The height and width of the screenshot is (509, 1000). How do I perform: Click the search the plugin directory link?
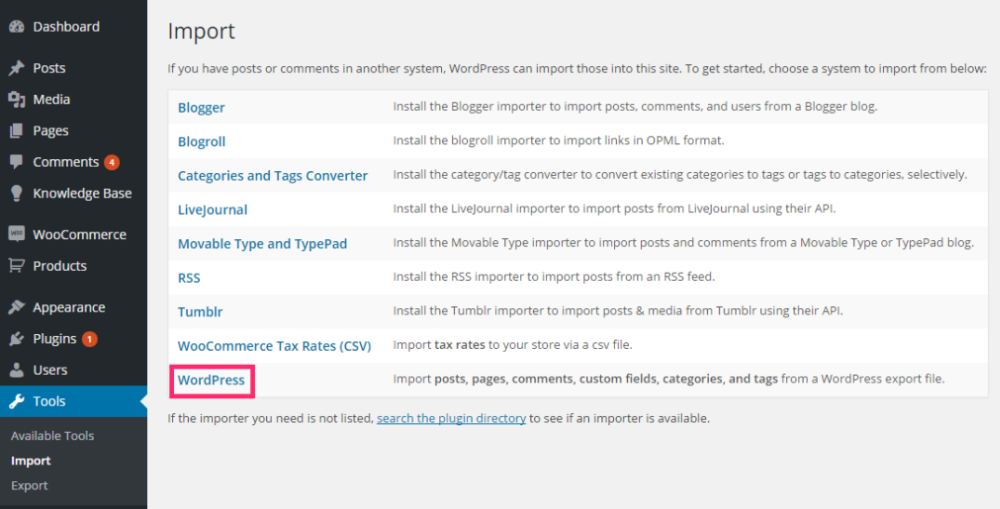451,418
